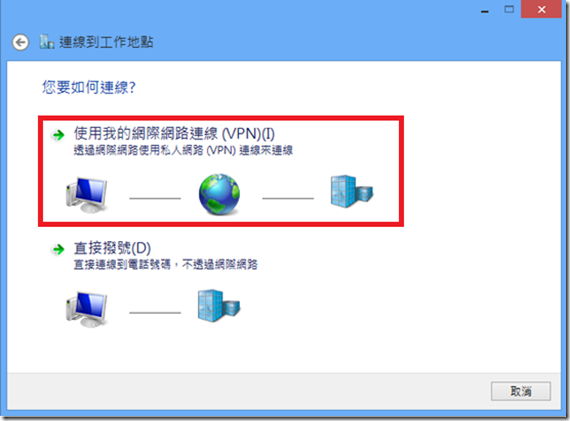Click the green arrow beside VPN option

(59, 135)
